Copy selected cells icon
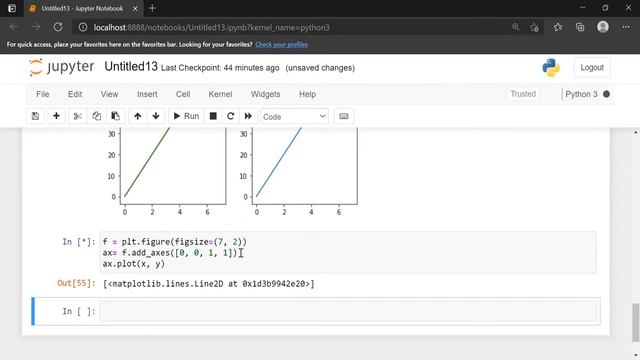 [x=97, y=116]
